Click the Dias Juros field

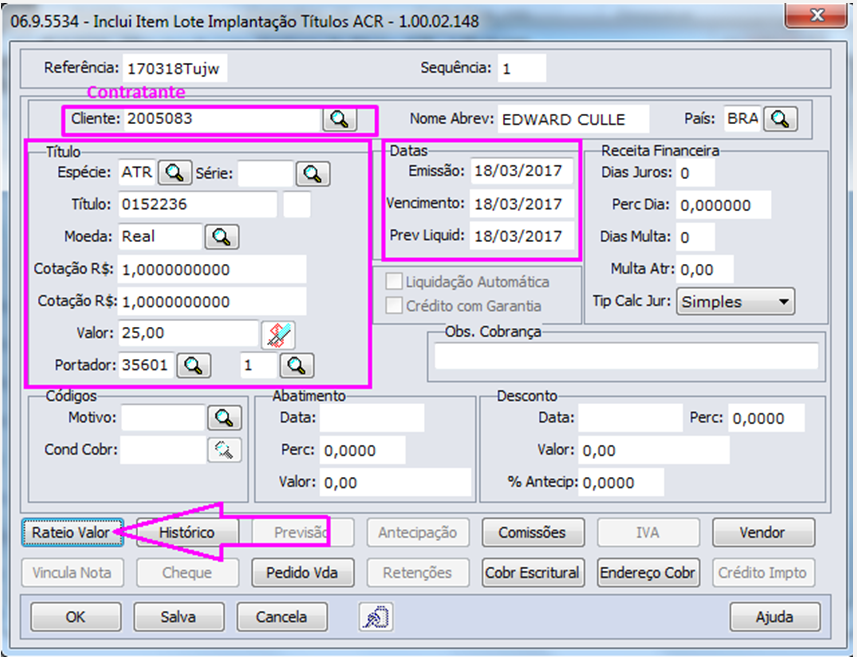click(x=696, y=174)
